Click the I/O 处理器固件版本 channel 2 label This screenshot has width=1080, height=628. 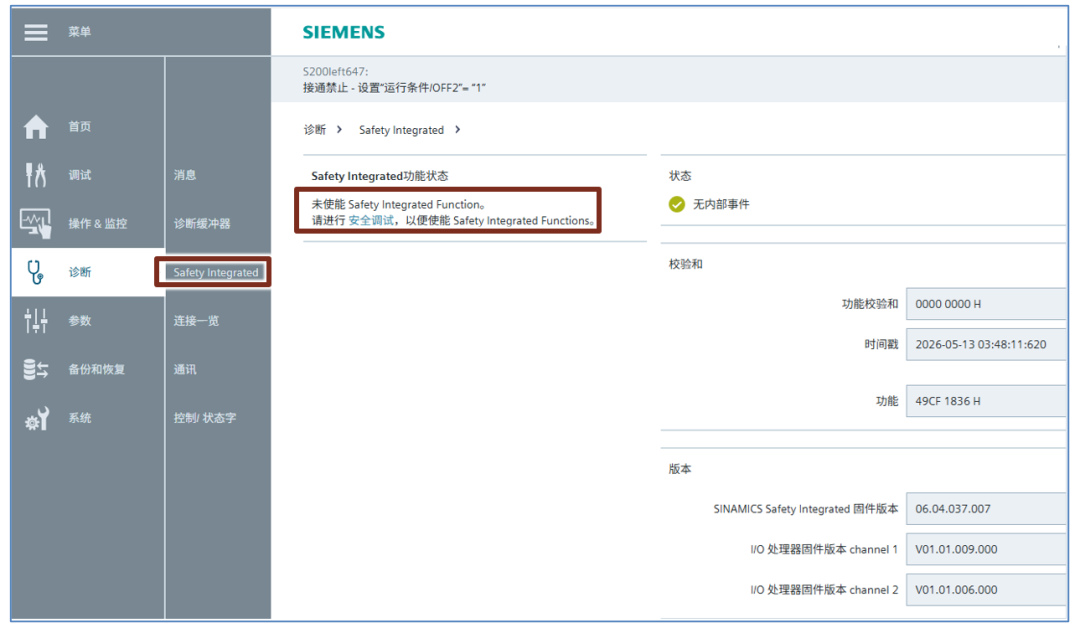click(x=824, y=589)
